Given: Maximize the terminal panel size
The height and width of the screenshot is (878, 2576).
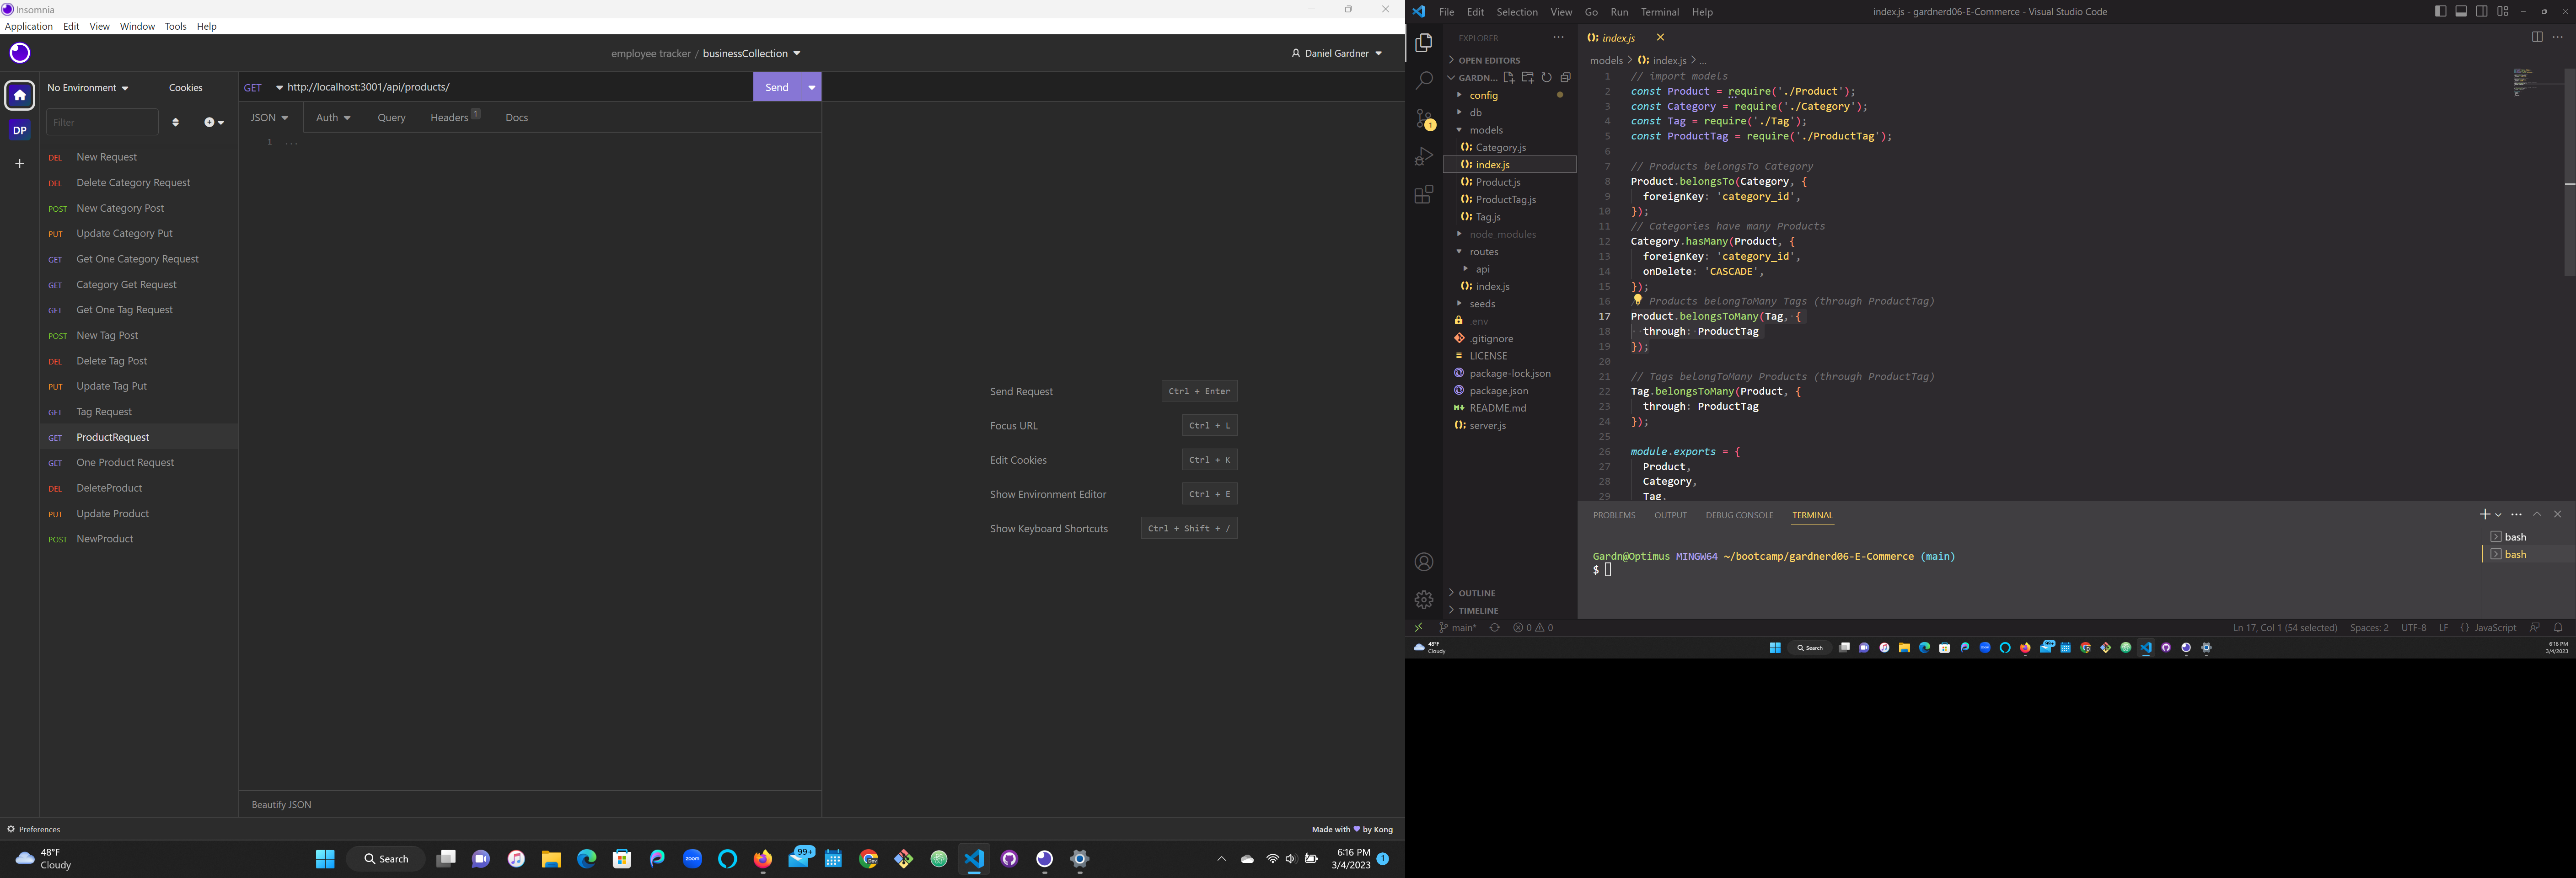Looking at the screenshot, I should tap(2537, 514).
